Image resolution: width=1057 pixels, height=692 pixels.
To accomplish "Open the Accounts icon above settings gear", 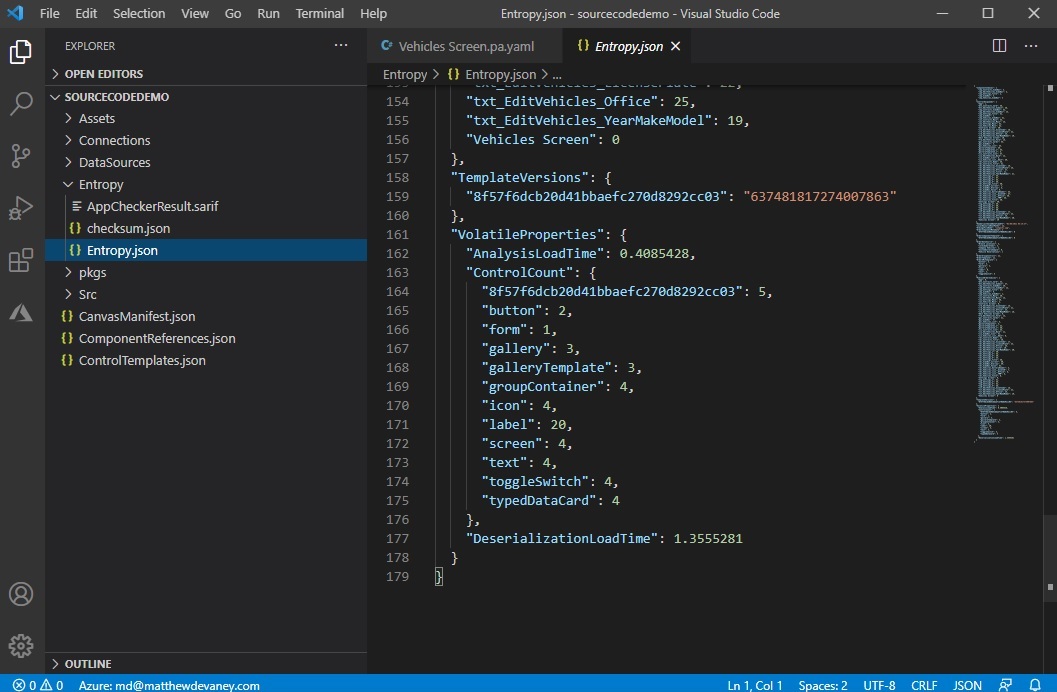I will pyautogui.click(x=22, y=593).
